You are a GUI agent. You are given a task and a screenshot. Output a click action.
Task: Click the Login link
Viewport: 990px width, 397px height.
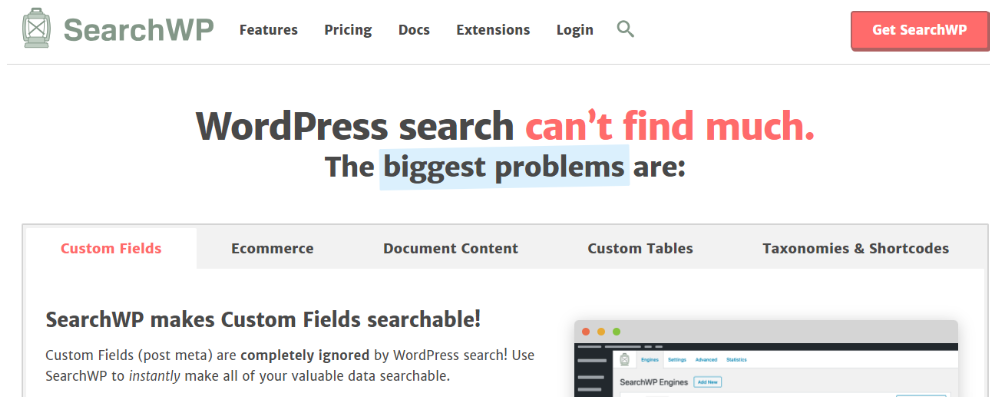click(575, 30)
